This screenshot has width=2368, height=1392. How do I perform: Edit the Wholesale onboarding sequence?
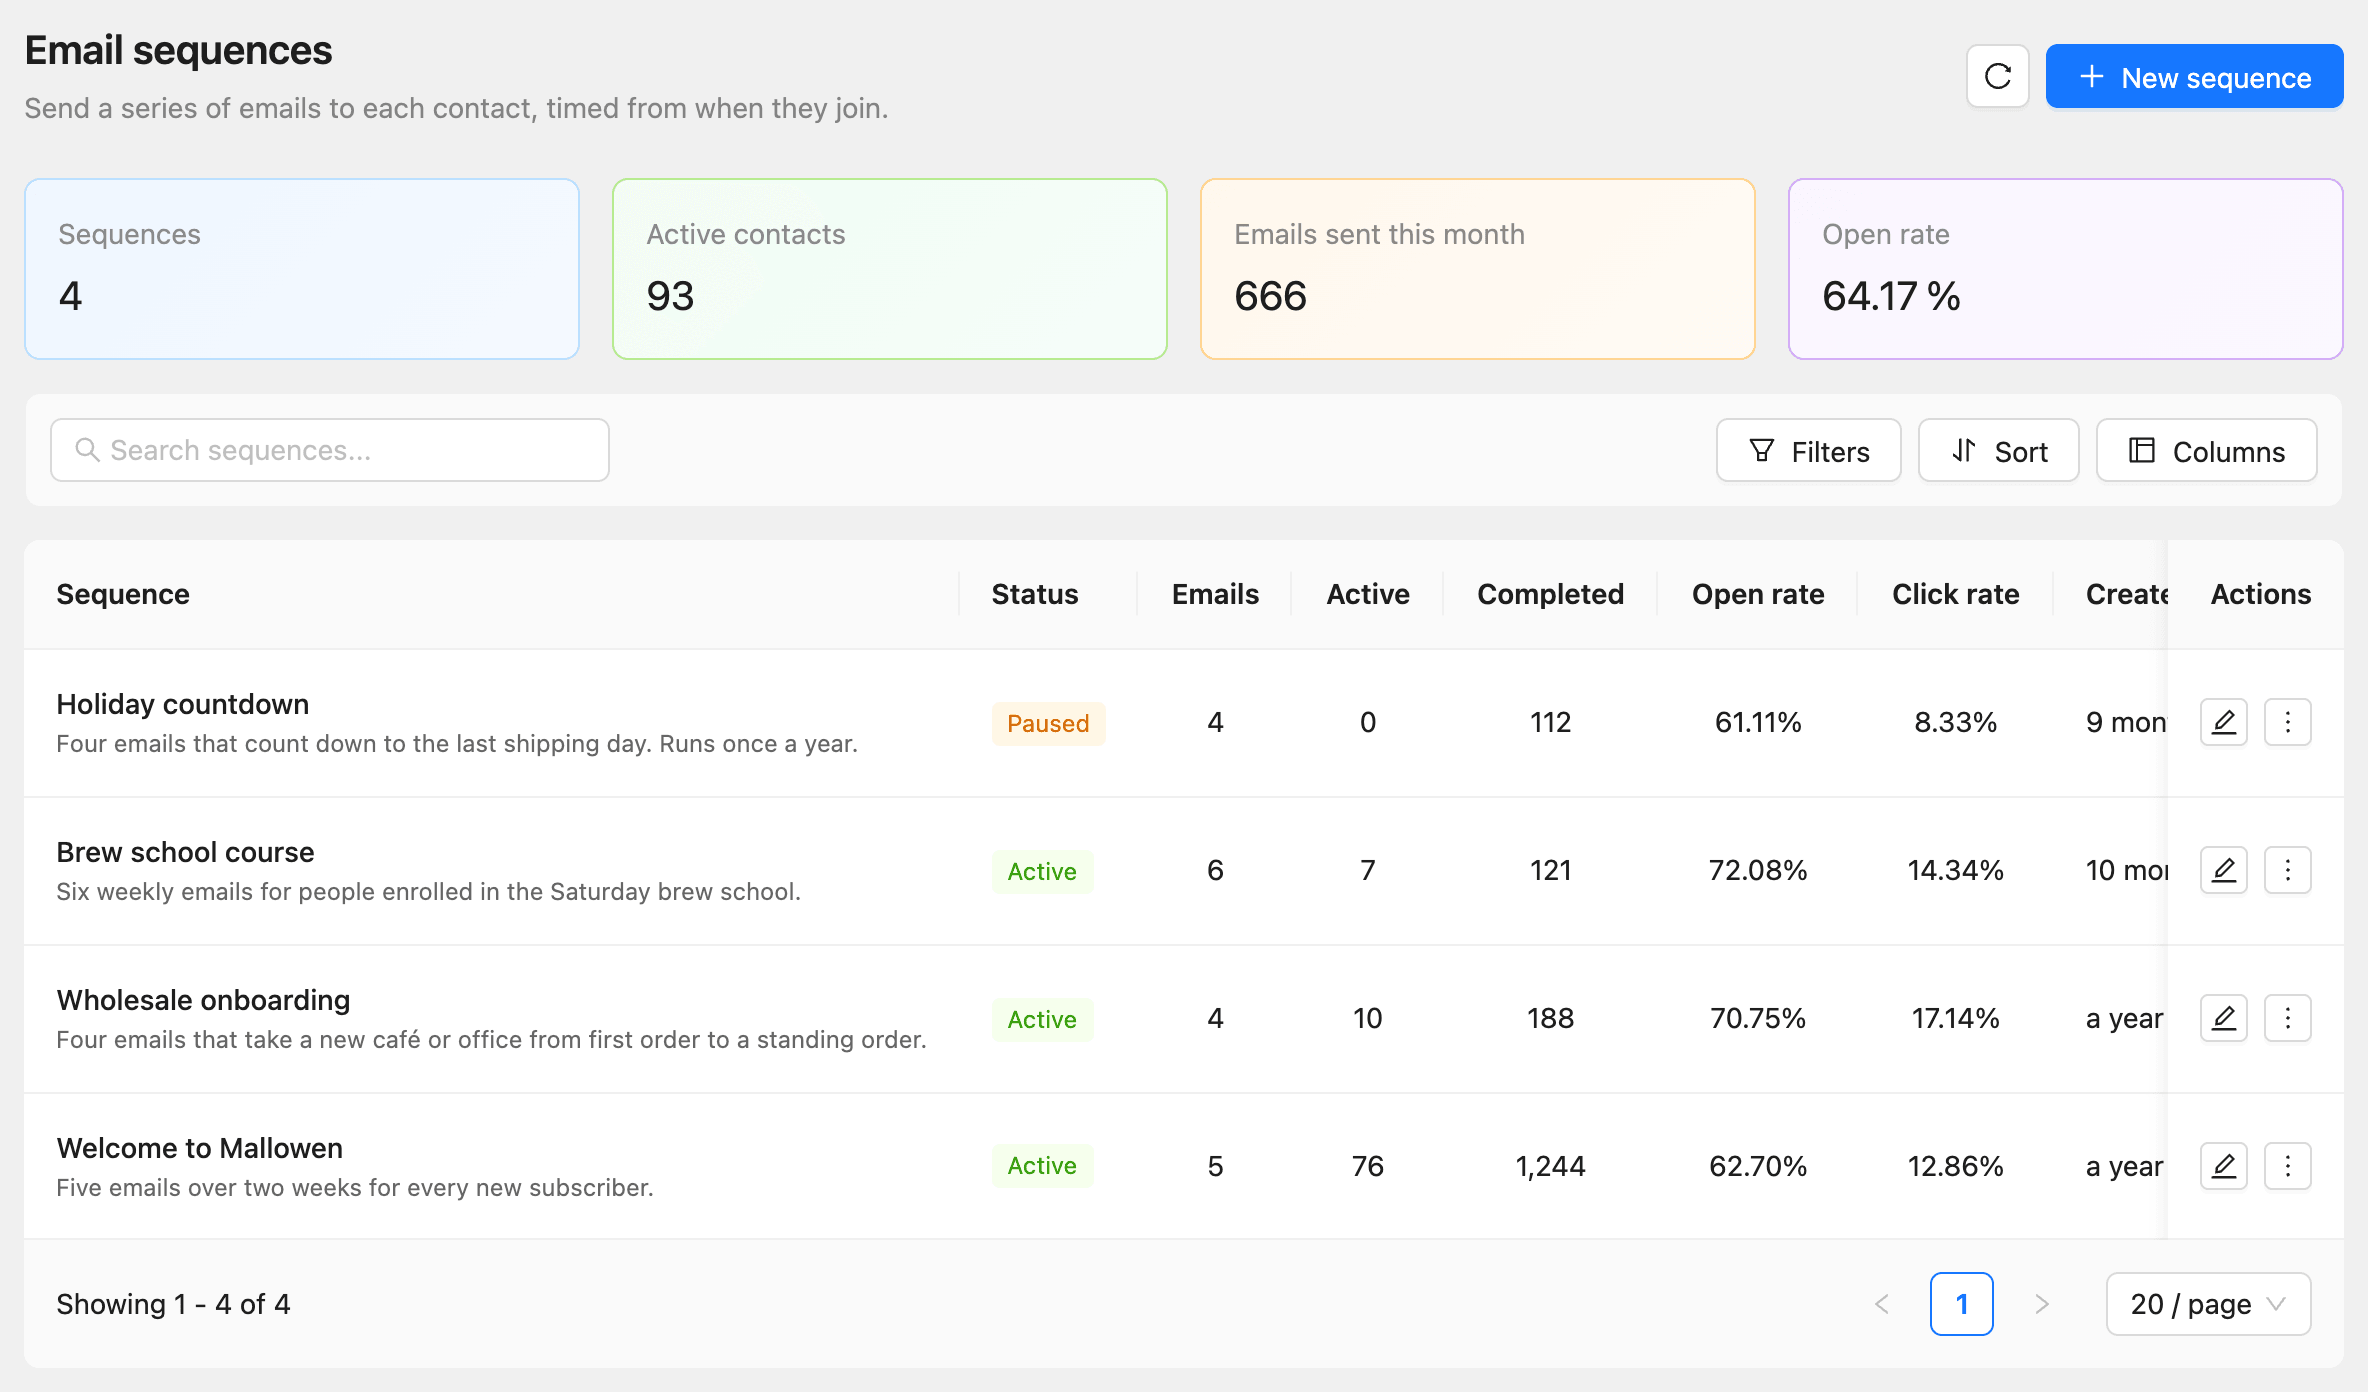[2223, 1018]
